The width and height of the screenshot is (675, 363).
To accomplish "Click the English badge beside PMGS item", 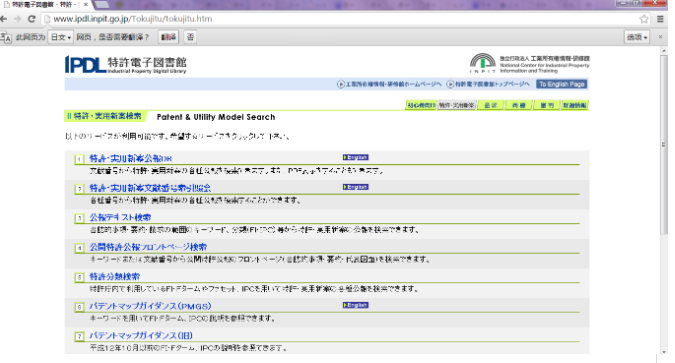I will click(356, 305).
